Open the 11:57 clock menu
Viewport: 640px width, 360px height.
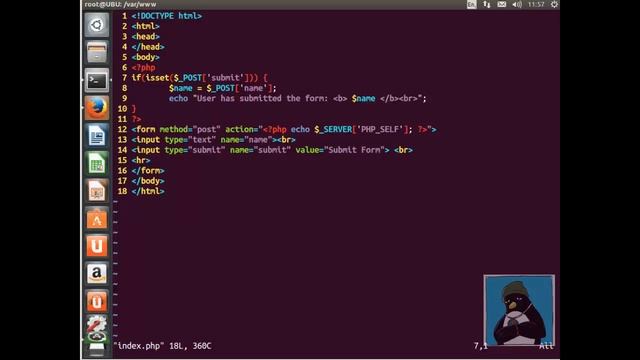click(x=536, y=4)
